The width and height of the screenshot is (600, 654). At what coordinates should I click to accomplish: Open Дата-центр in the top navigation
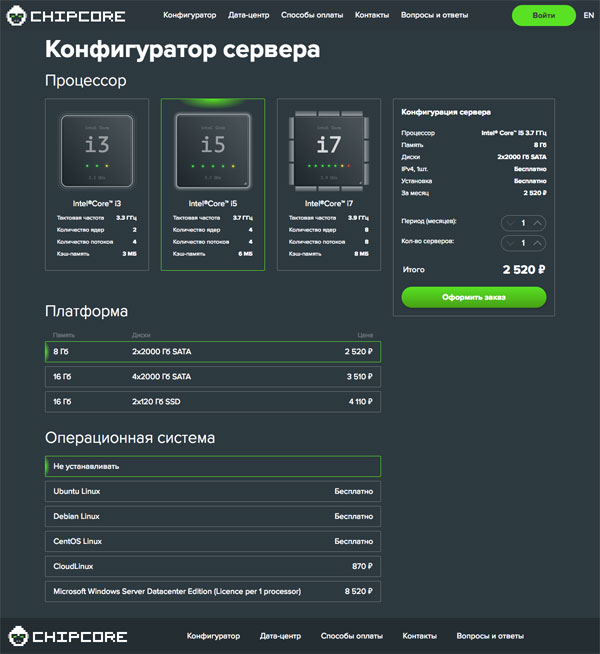click(x=249, y=15)
